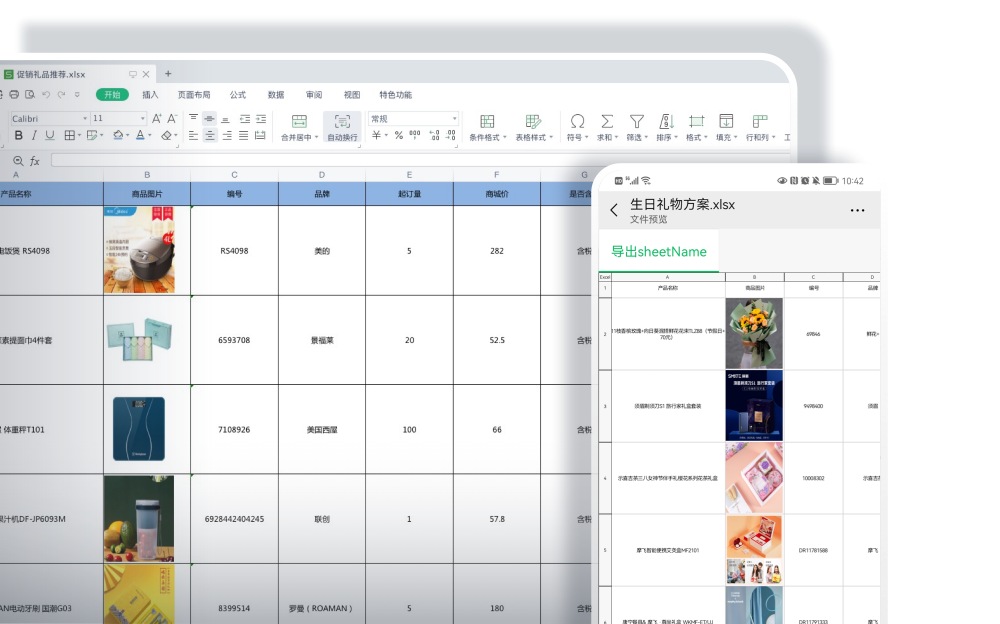Toggle Underline formatting
The height and width of the screenshot is (624, 1000).
50,135
